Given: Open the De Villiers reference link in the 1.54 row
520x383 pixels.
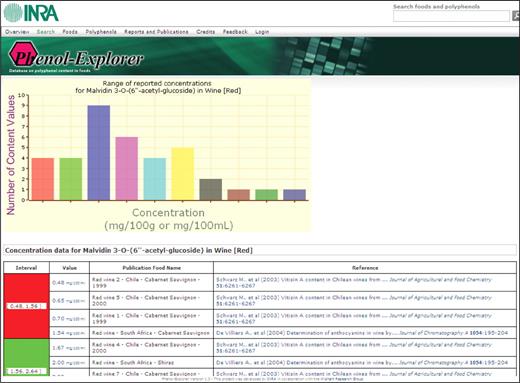Looking at the screenshot, I should tap(362, 333).
